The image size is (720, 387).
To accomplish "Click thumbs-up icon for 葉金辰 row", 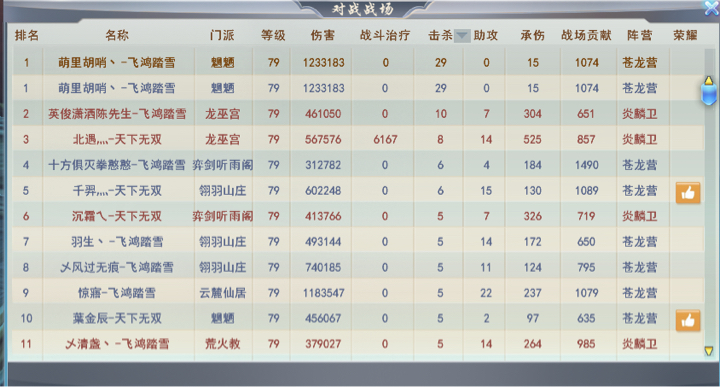I will [x=687, y=320].
